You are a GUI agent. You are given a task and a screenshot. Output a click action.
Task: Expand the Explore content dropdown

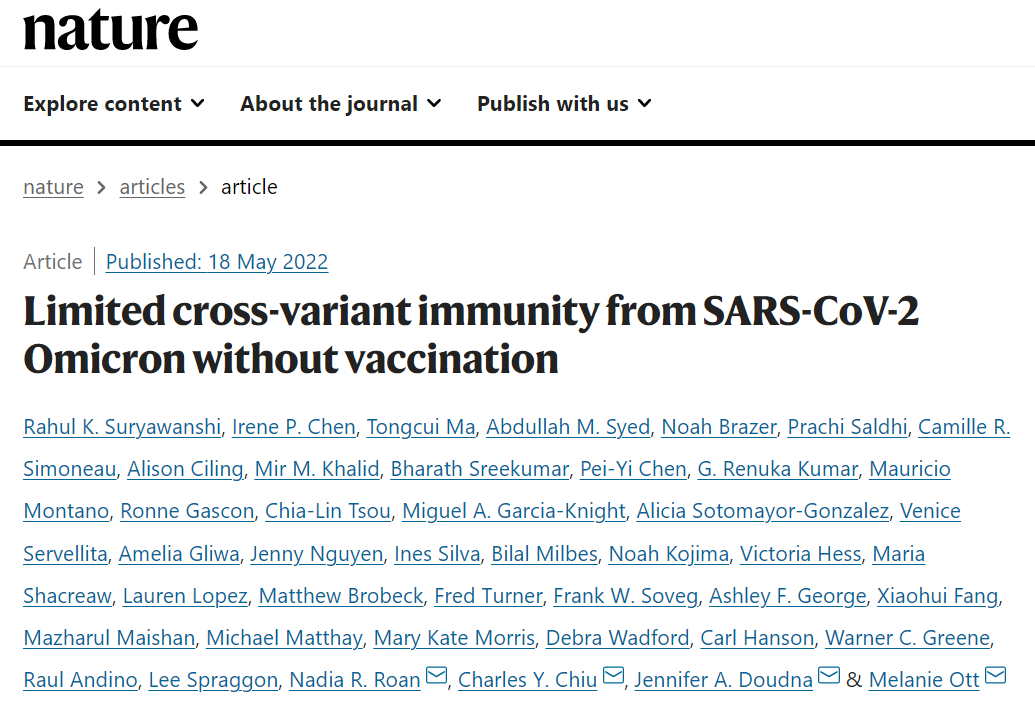point(114,104)
